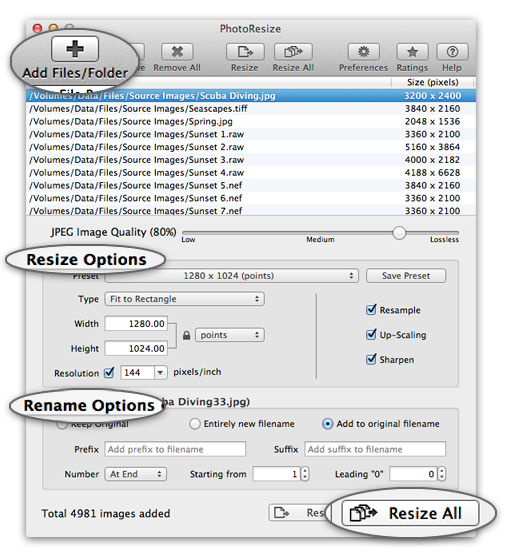Screen dimensions: 506x560
Task: Toggle the aspect ratio lock icon
Action: pyautogui.click(x=186, y=335)
